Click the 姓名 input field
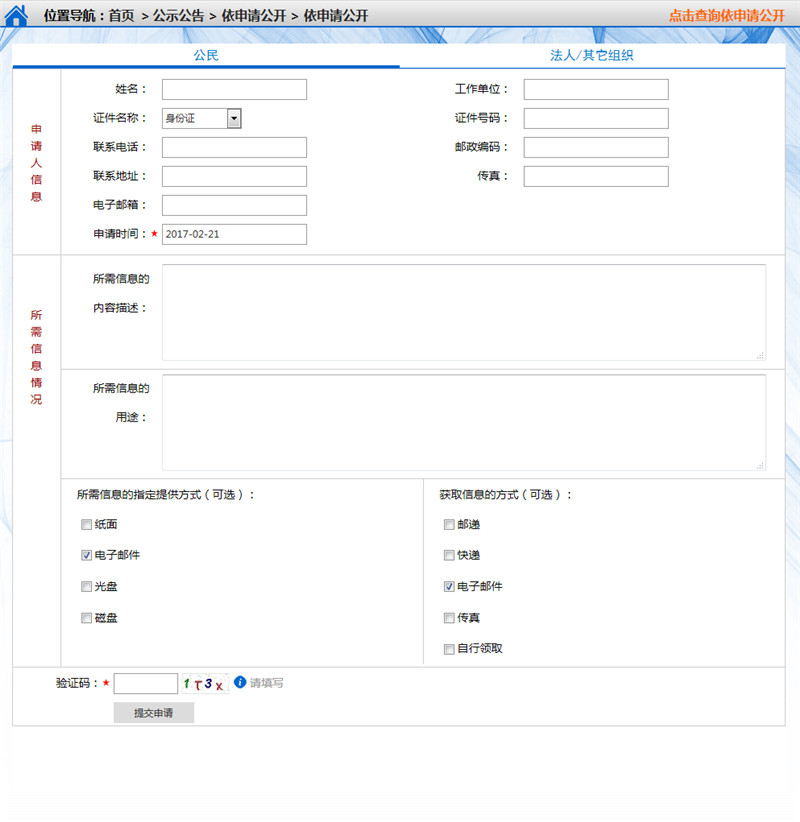The image size is (800, 822). coord(234,90)
